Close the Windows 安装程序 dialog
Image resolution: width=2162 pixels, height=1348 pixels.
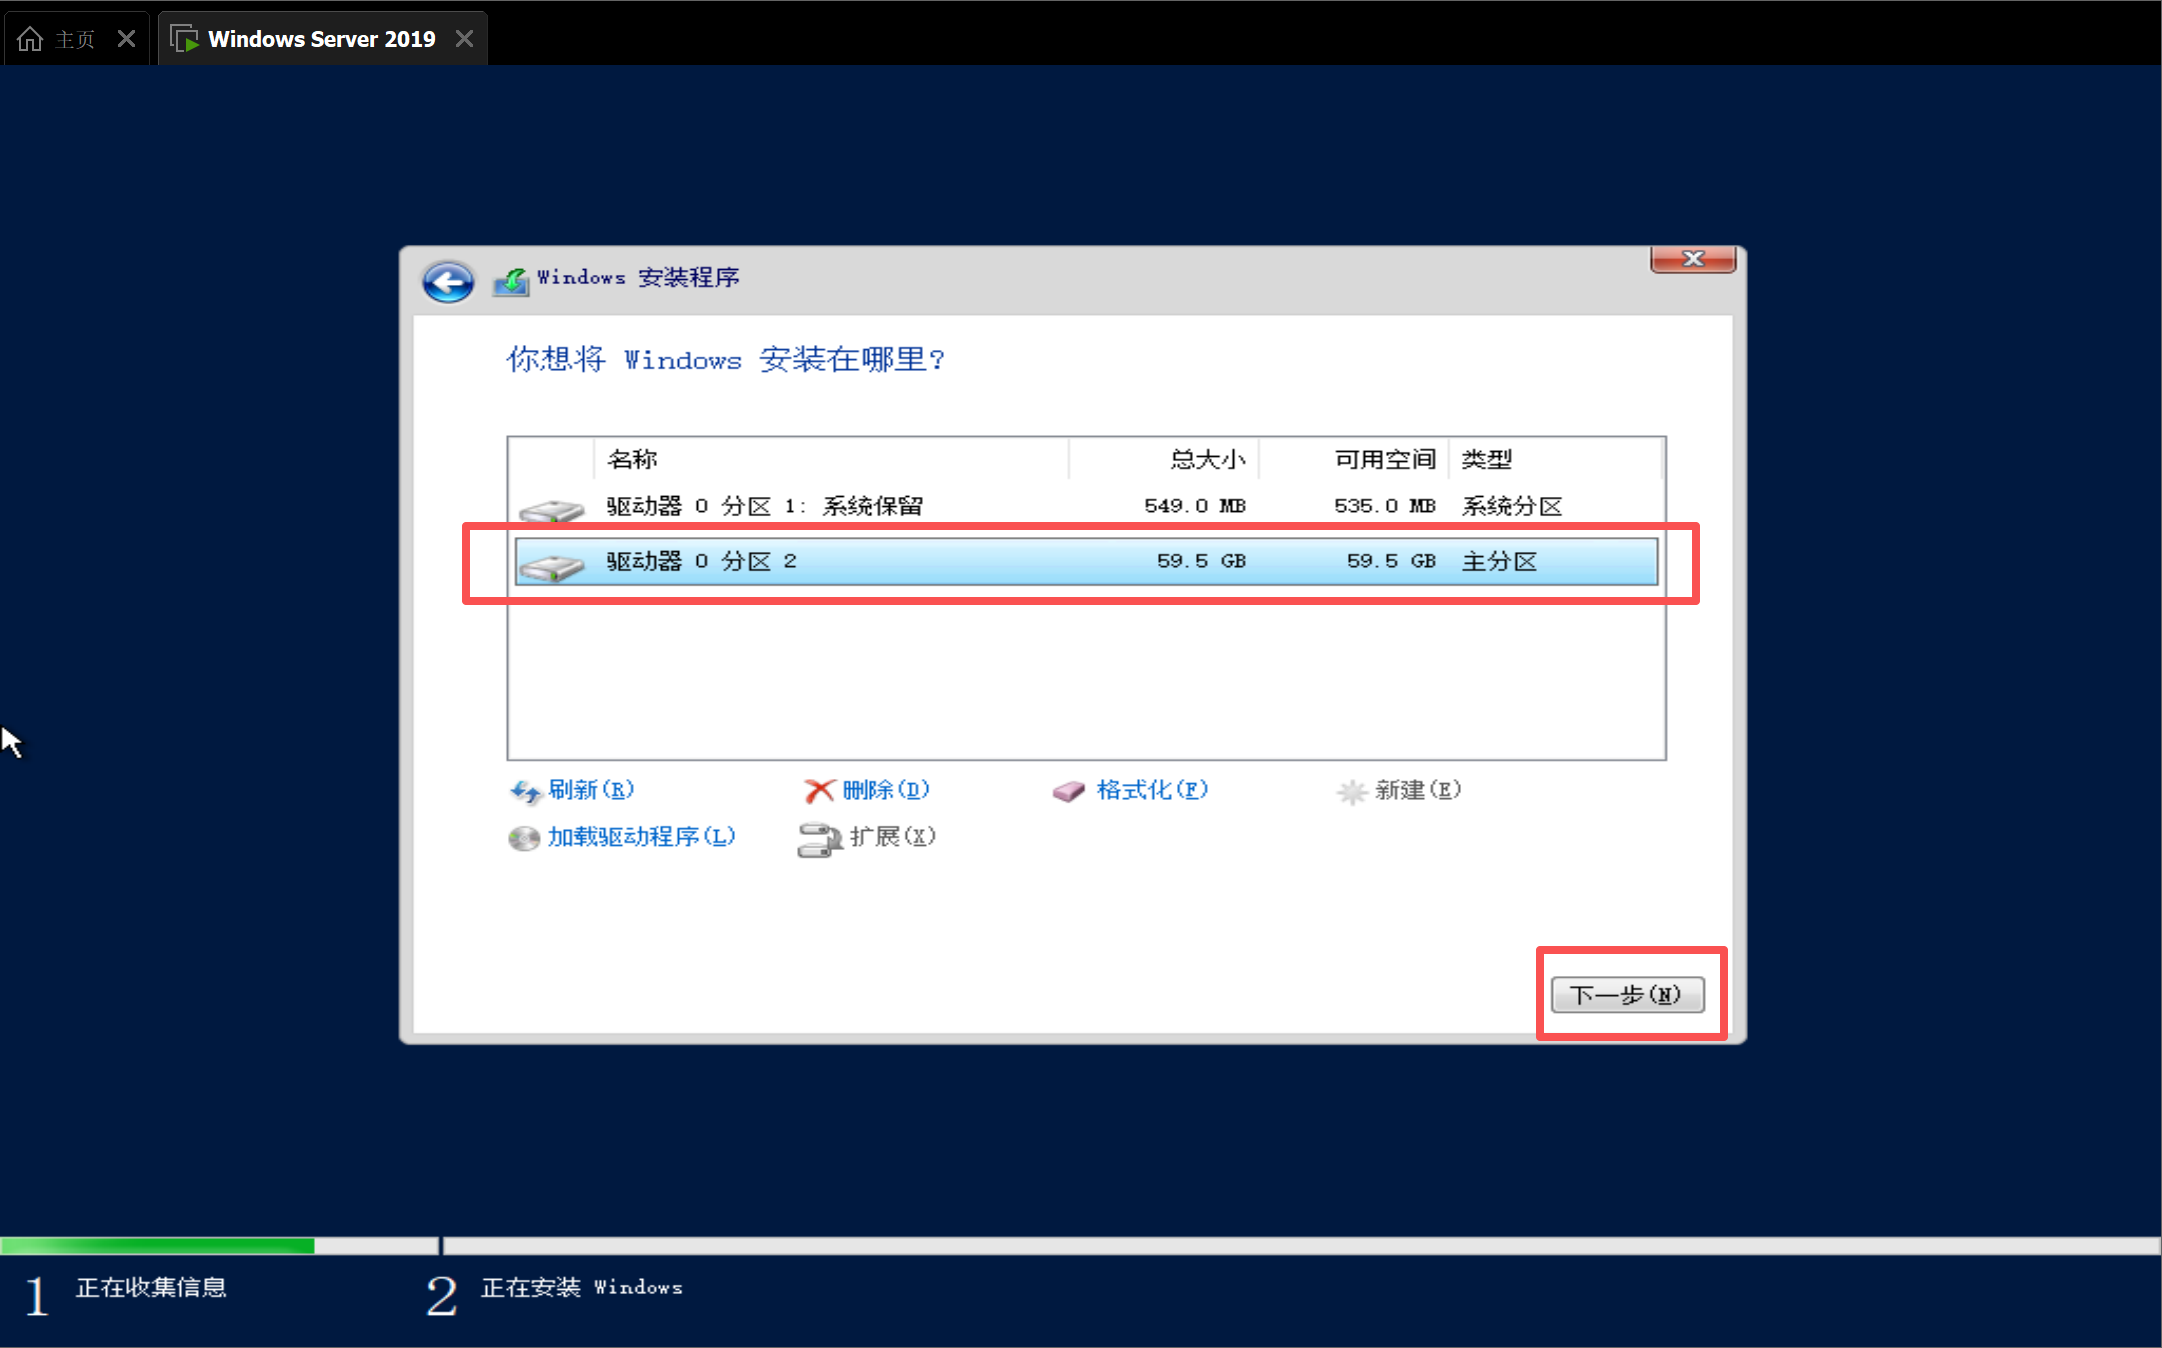pos(1693,259)
